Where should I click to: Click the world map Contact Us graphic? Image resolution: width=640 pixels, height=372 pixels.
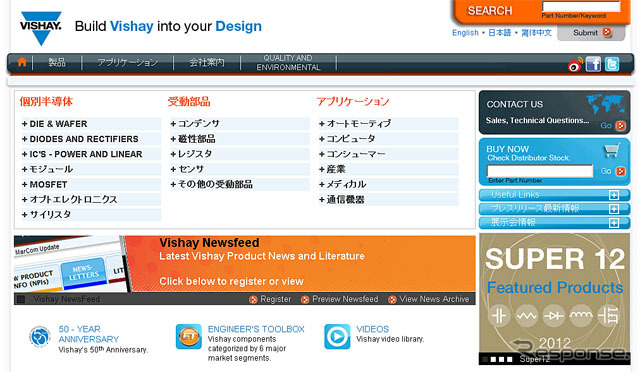605,104
